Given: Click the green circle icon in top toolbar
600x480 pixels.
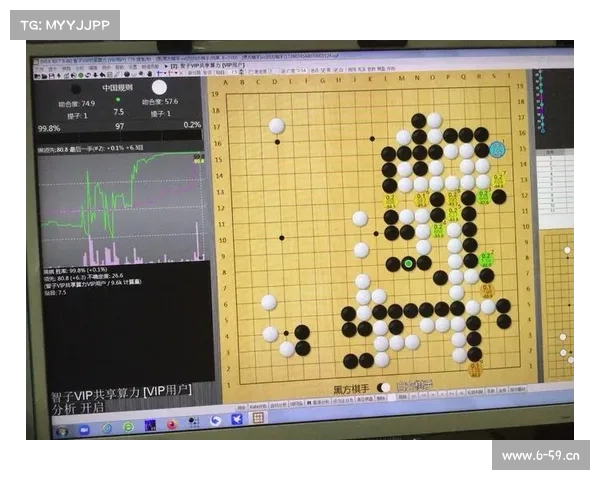Looking at the screenshot, I should 81,75.
